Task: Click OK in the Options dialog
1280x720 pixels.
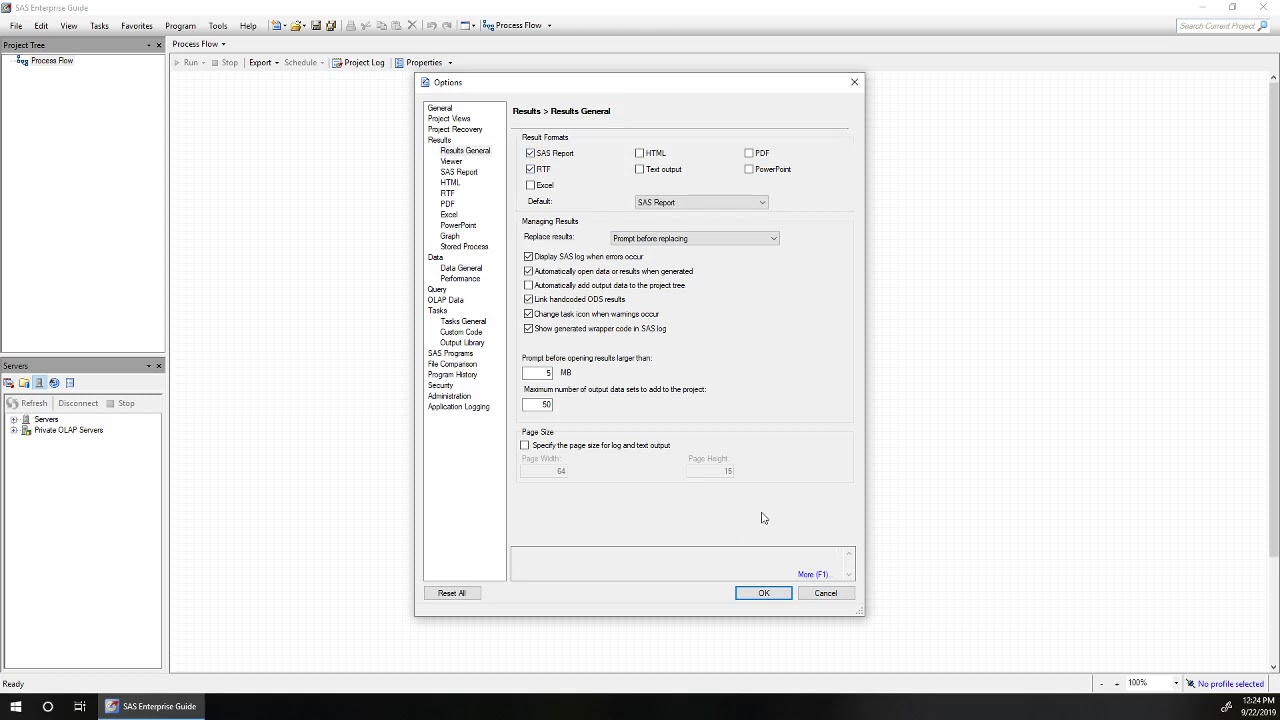Action: (764, 593)
